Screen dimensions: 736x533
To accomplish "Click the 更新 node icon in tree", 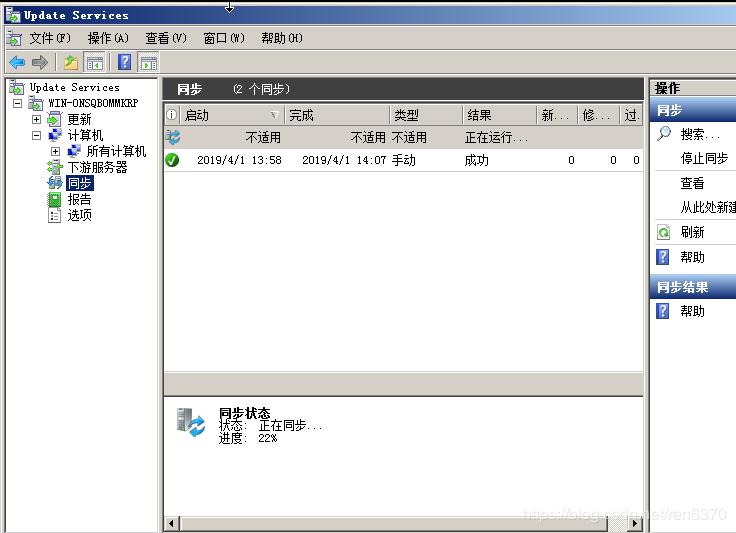I will pyautogui.click(x=54, y=119).
